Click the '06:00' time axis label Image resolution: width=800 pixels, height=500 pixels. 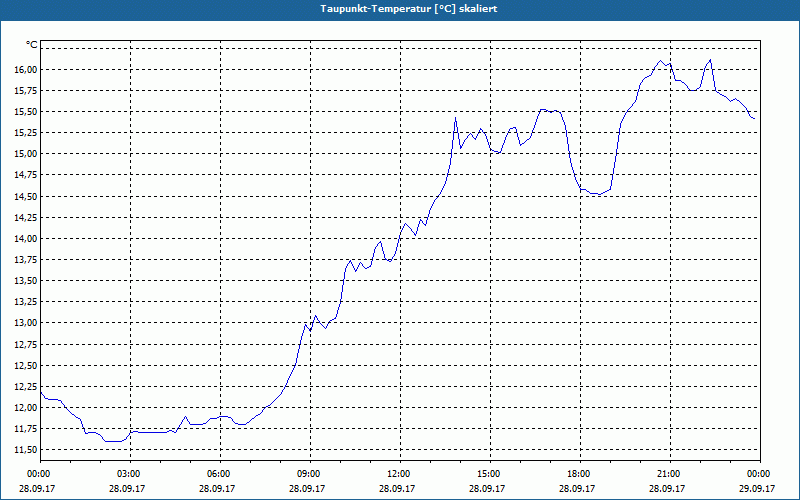(x=217, y=474)
